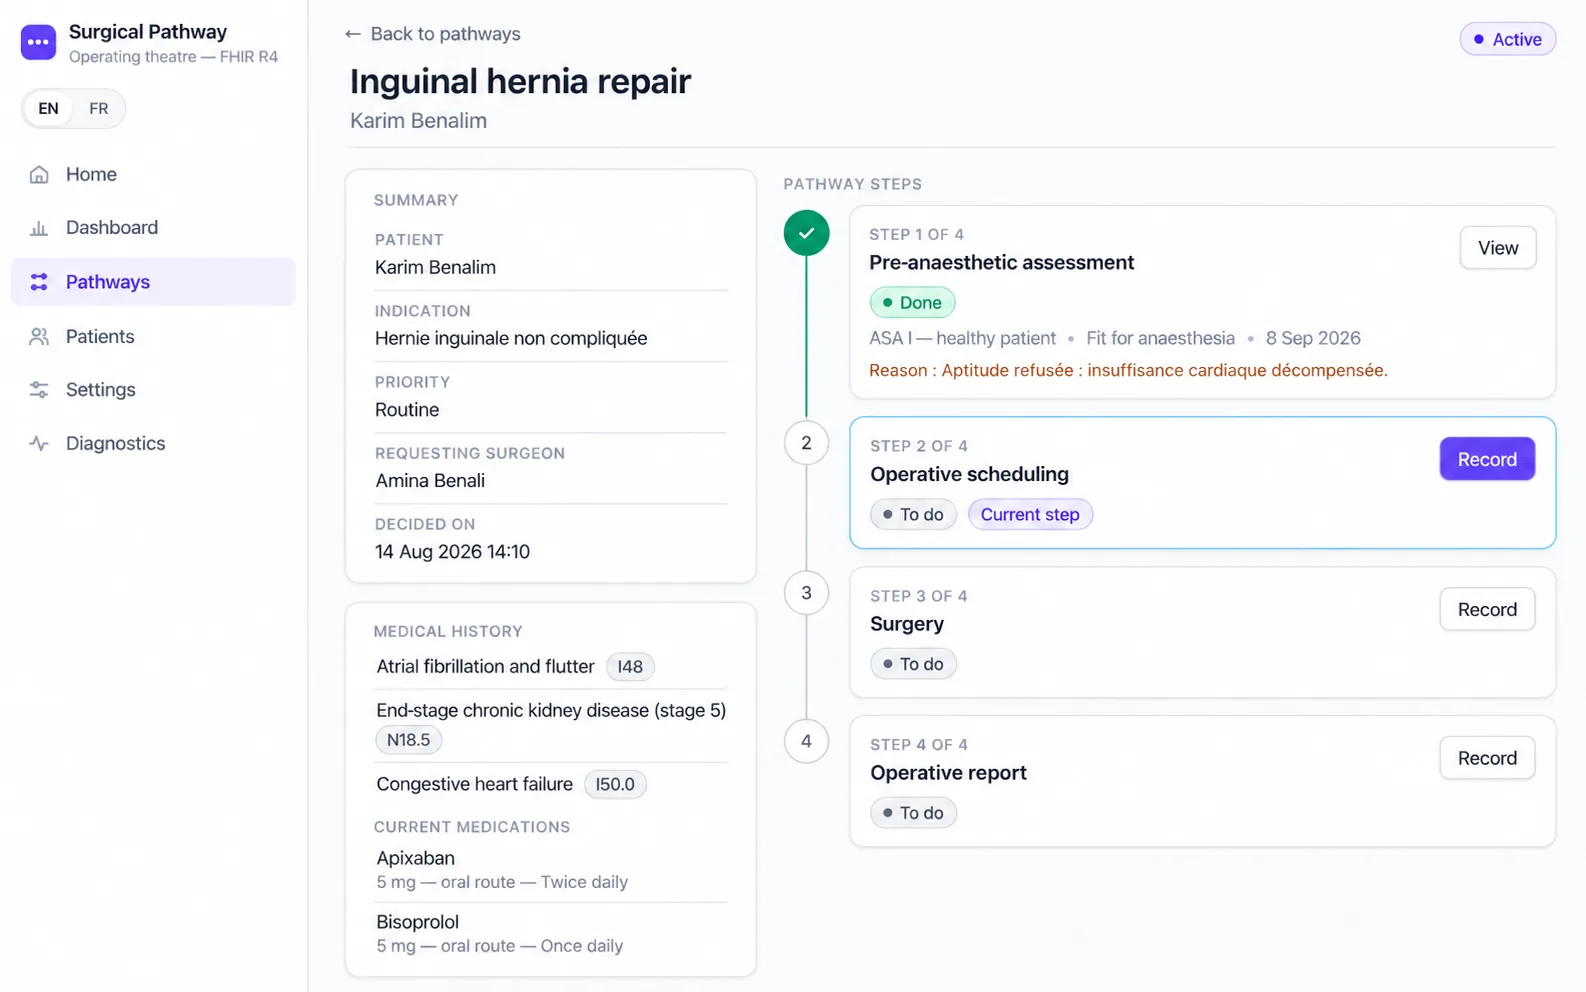1586x992 pixels.
Task: Click the Current step badge
Action: point(1030,515)
